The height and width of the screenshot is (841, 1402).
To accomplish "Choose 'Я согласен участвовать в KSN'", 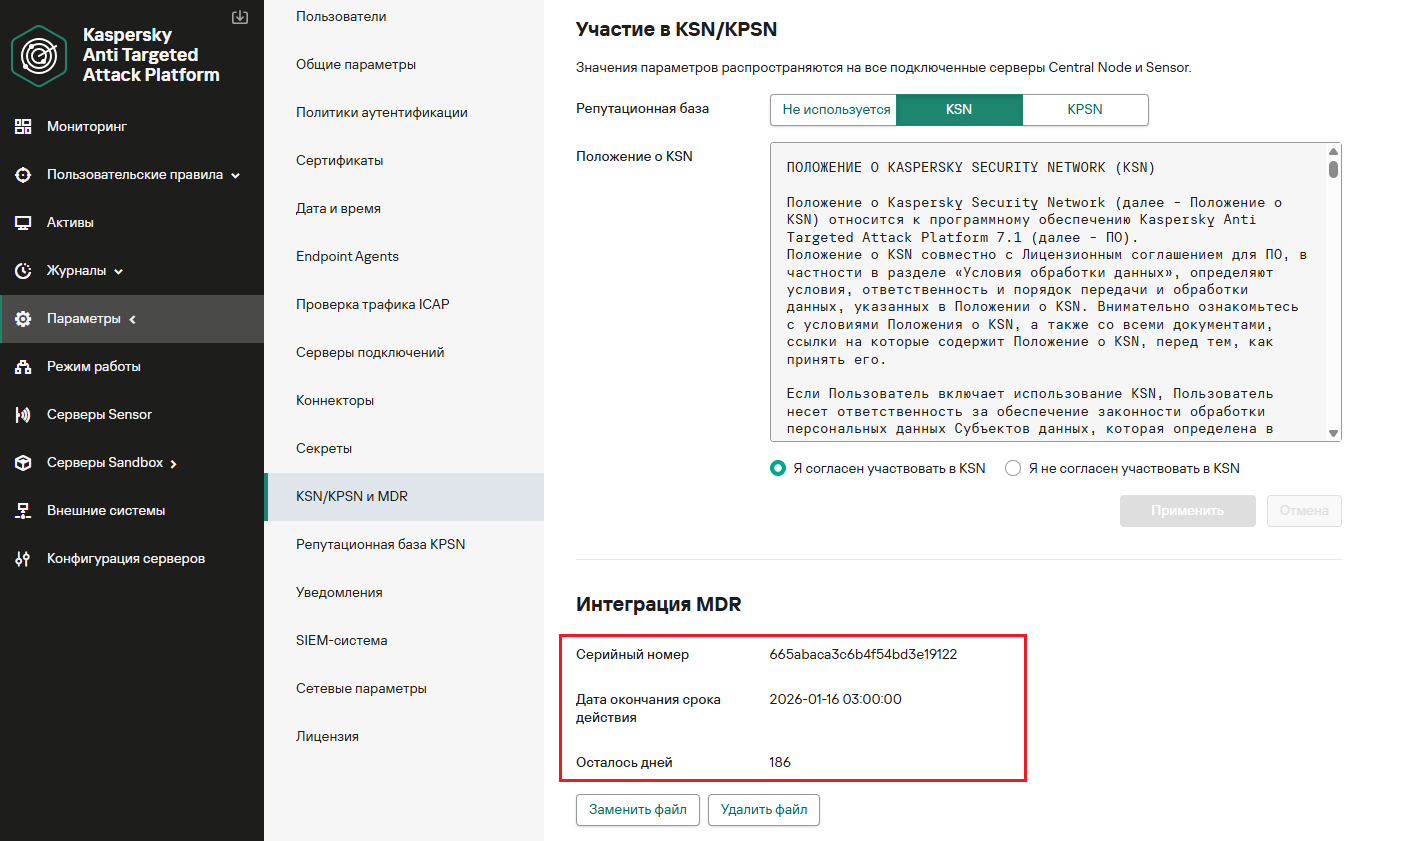I will click(778, 468).
